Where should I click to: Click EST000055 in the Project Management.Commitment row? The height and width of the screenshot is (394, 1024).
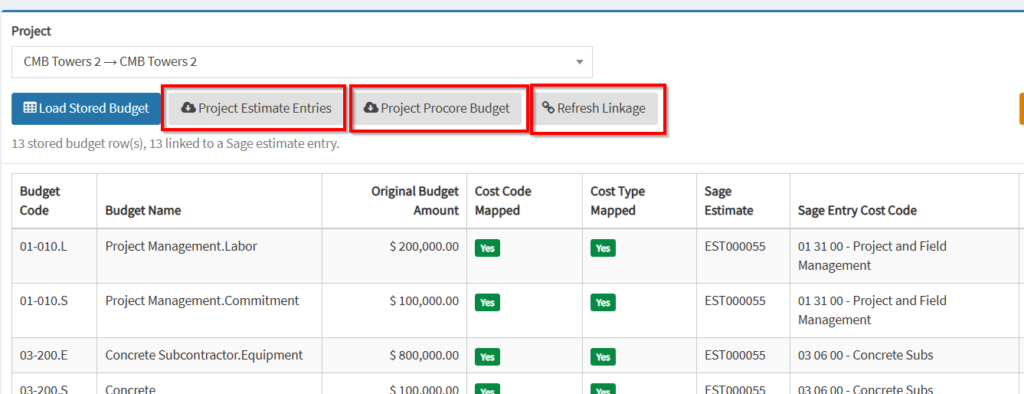735,301
